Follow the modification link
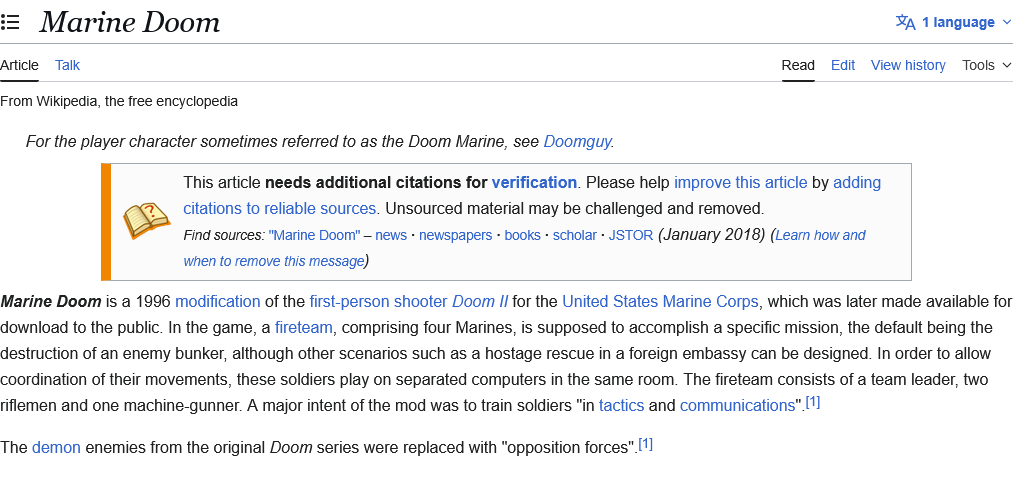The image size is (1013, 481). click(218, 302)
